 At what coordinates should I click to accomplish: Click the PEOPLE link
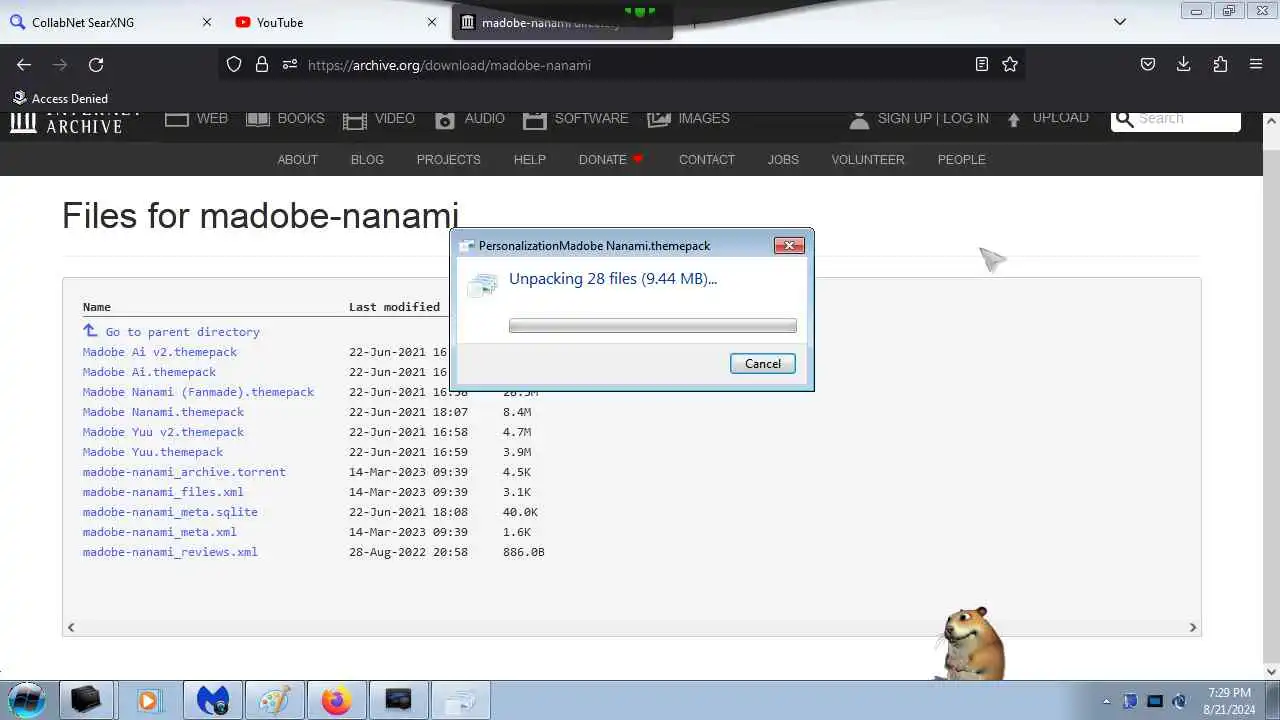click(x=961, y=160)
